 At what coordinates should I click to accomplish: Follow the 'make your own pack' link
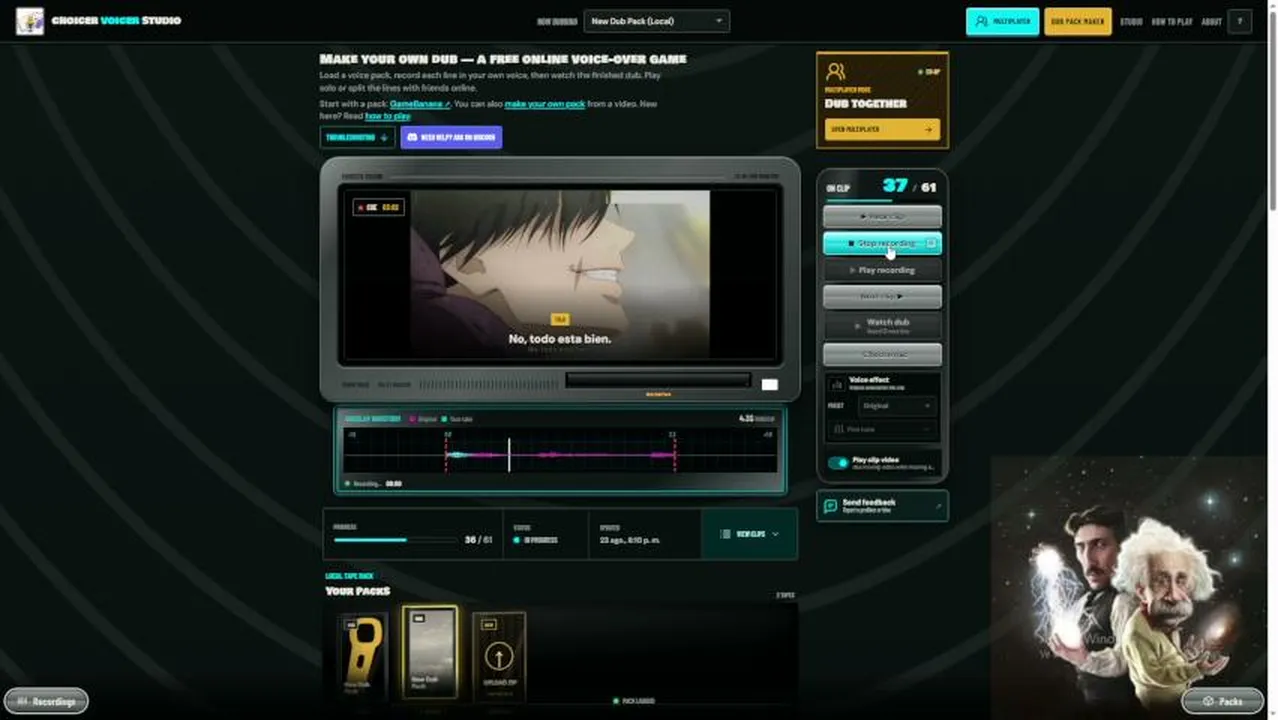(545, 104)
